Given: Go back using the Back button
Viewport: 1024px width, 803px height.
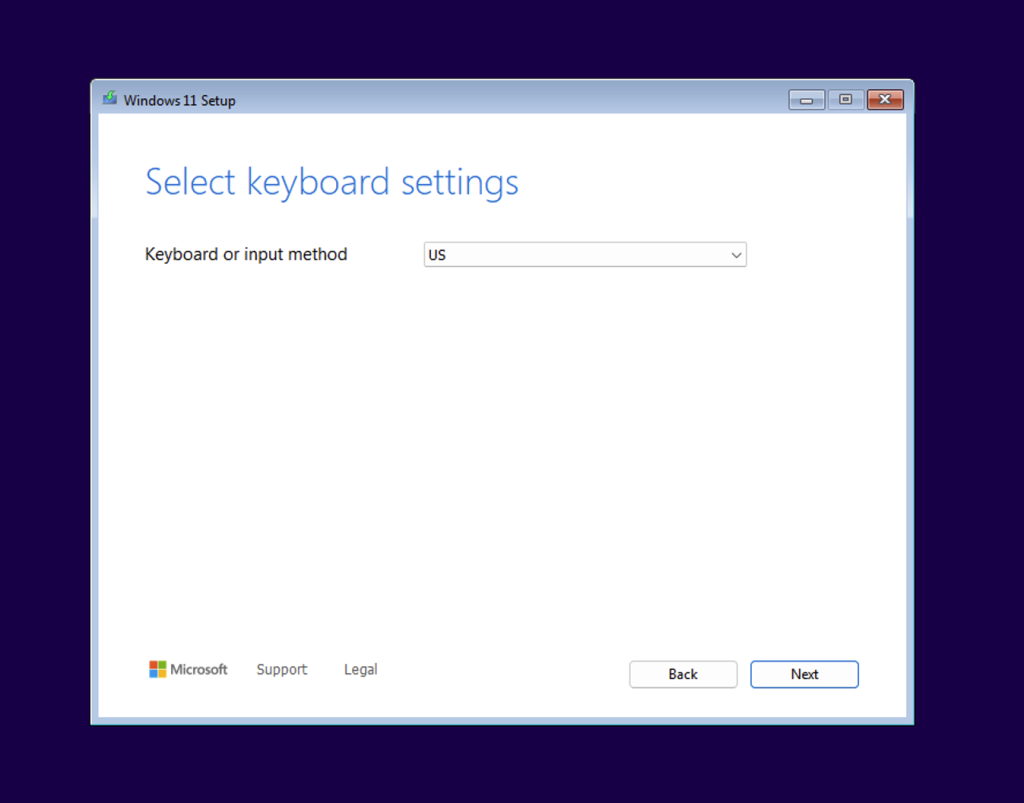Looking at the screenshot, I should point(683,674).
